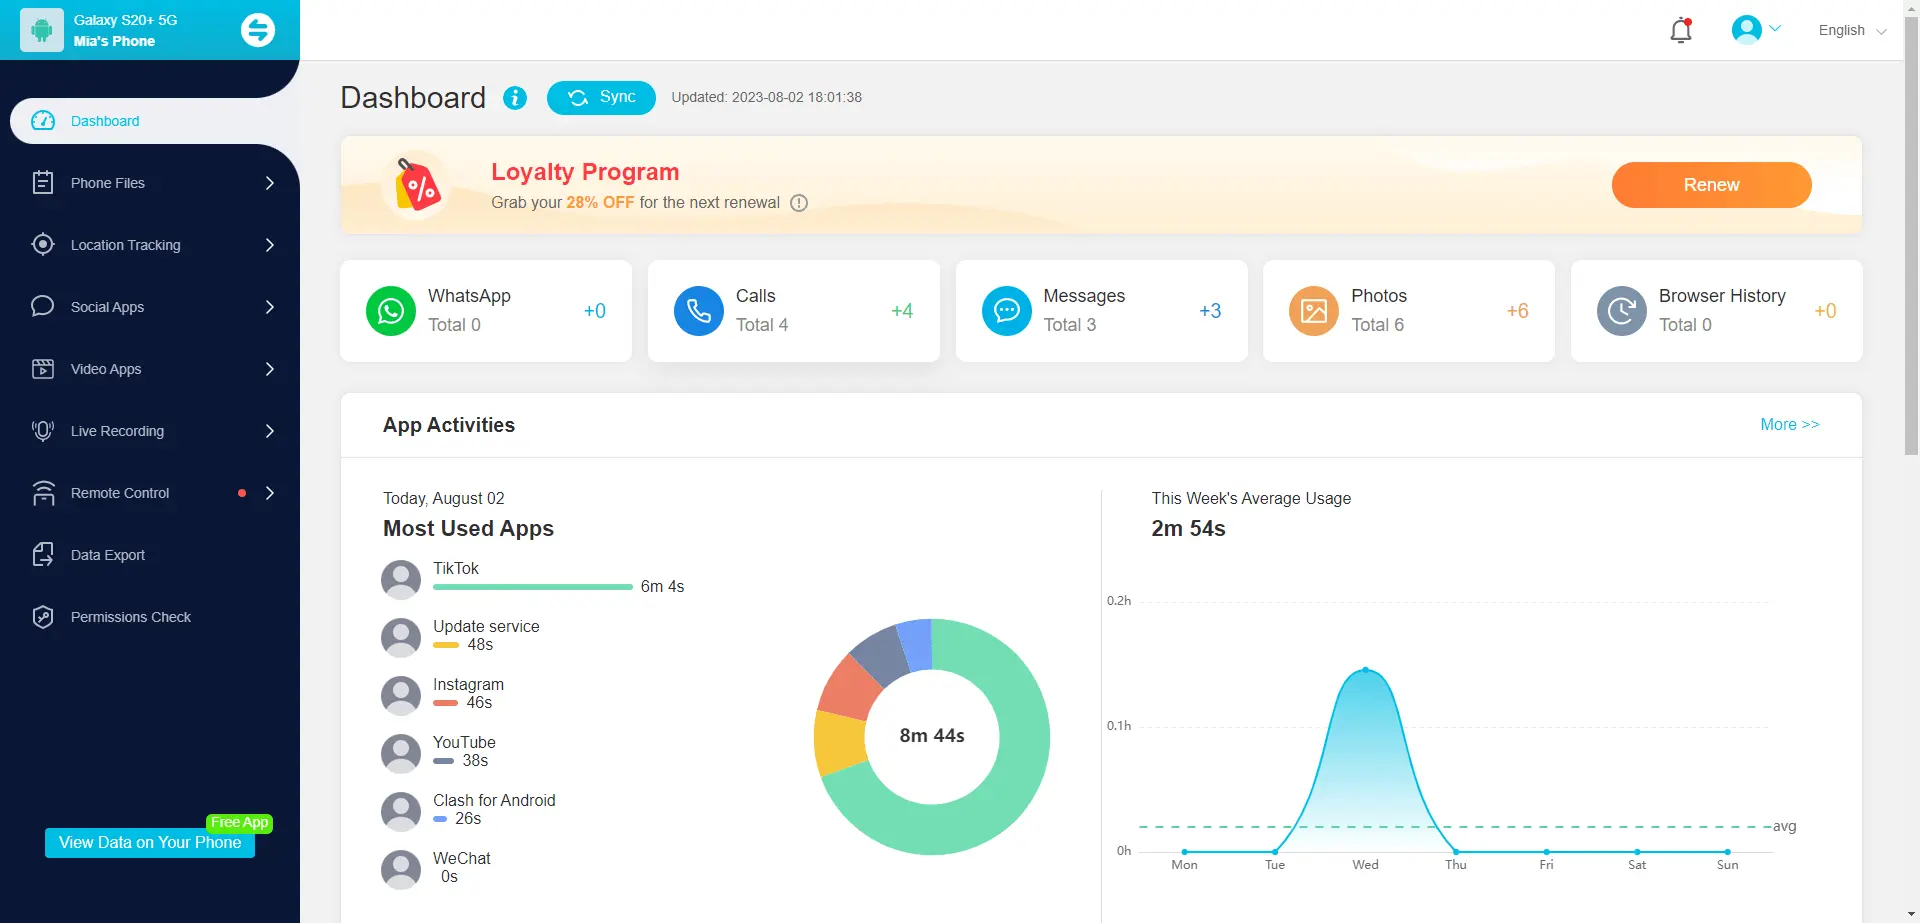Viewport: 1920px width, 923px height.
Task: Click the Browser History clock icon
Action: click(x=1622, y=311)
